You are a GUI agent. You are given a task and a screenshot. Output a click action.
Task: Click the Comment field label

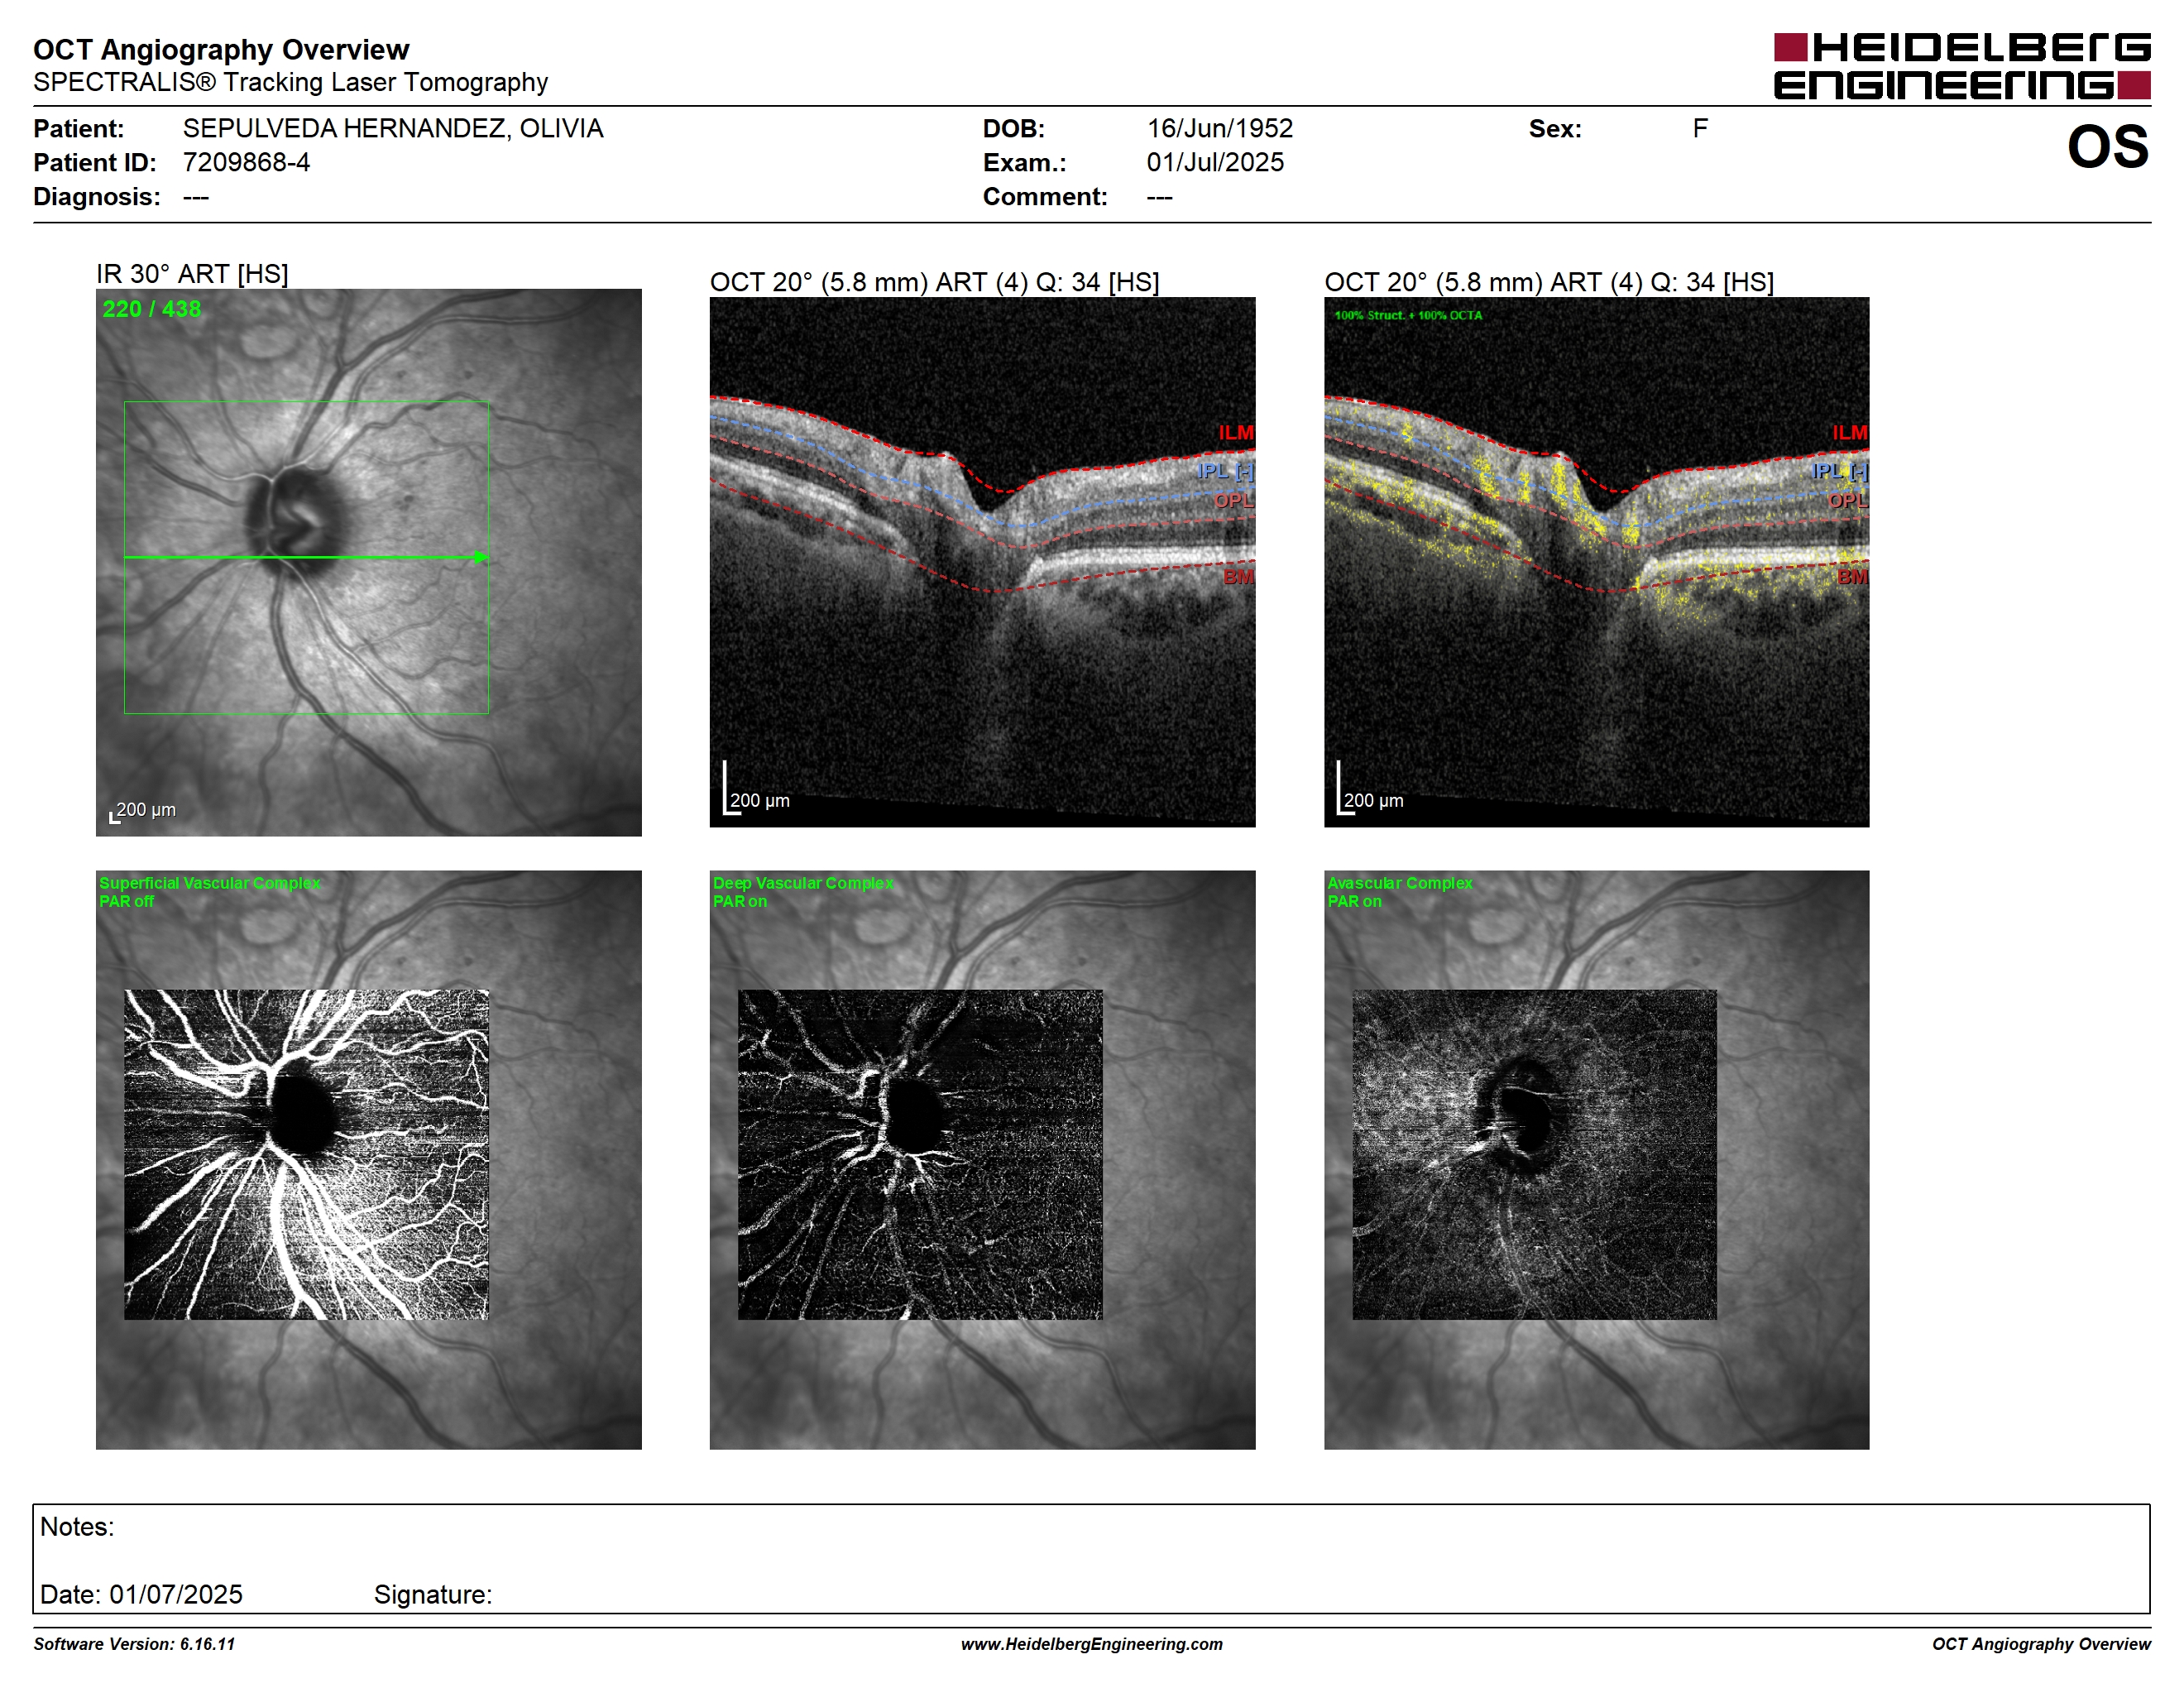pyautogui.click(x=1045, y=196)
